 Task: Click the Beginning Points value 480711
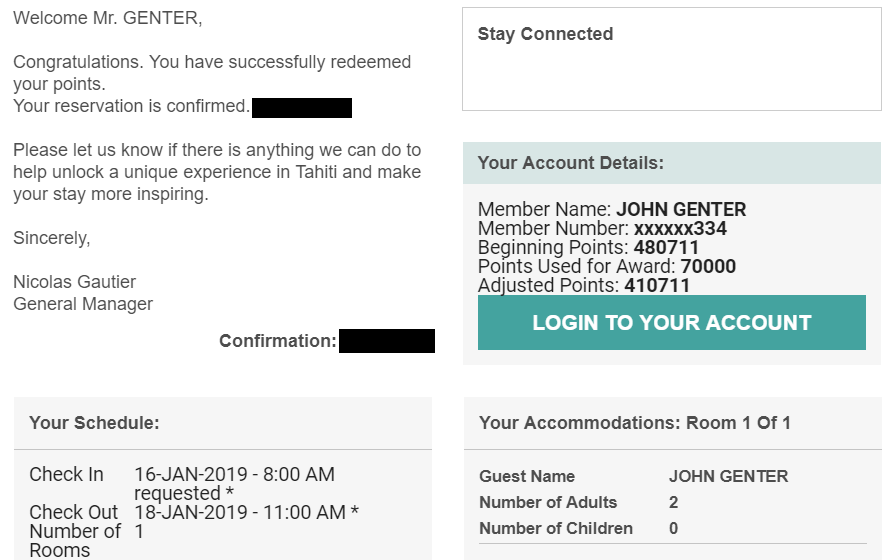coord(666,248)
